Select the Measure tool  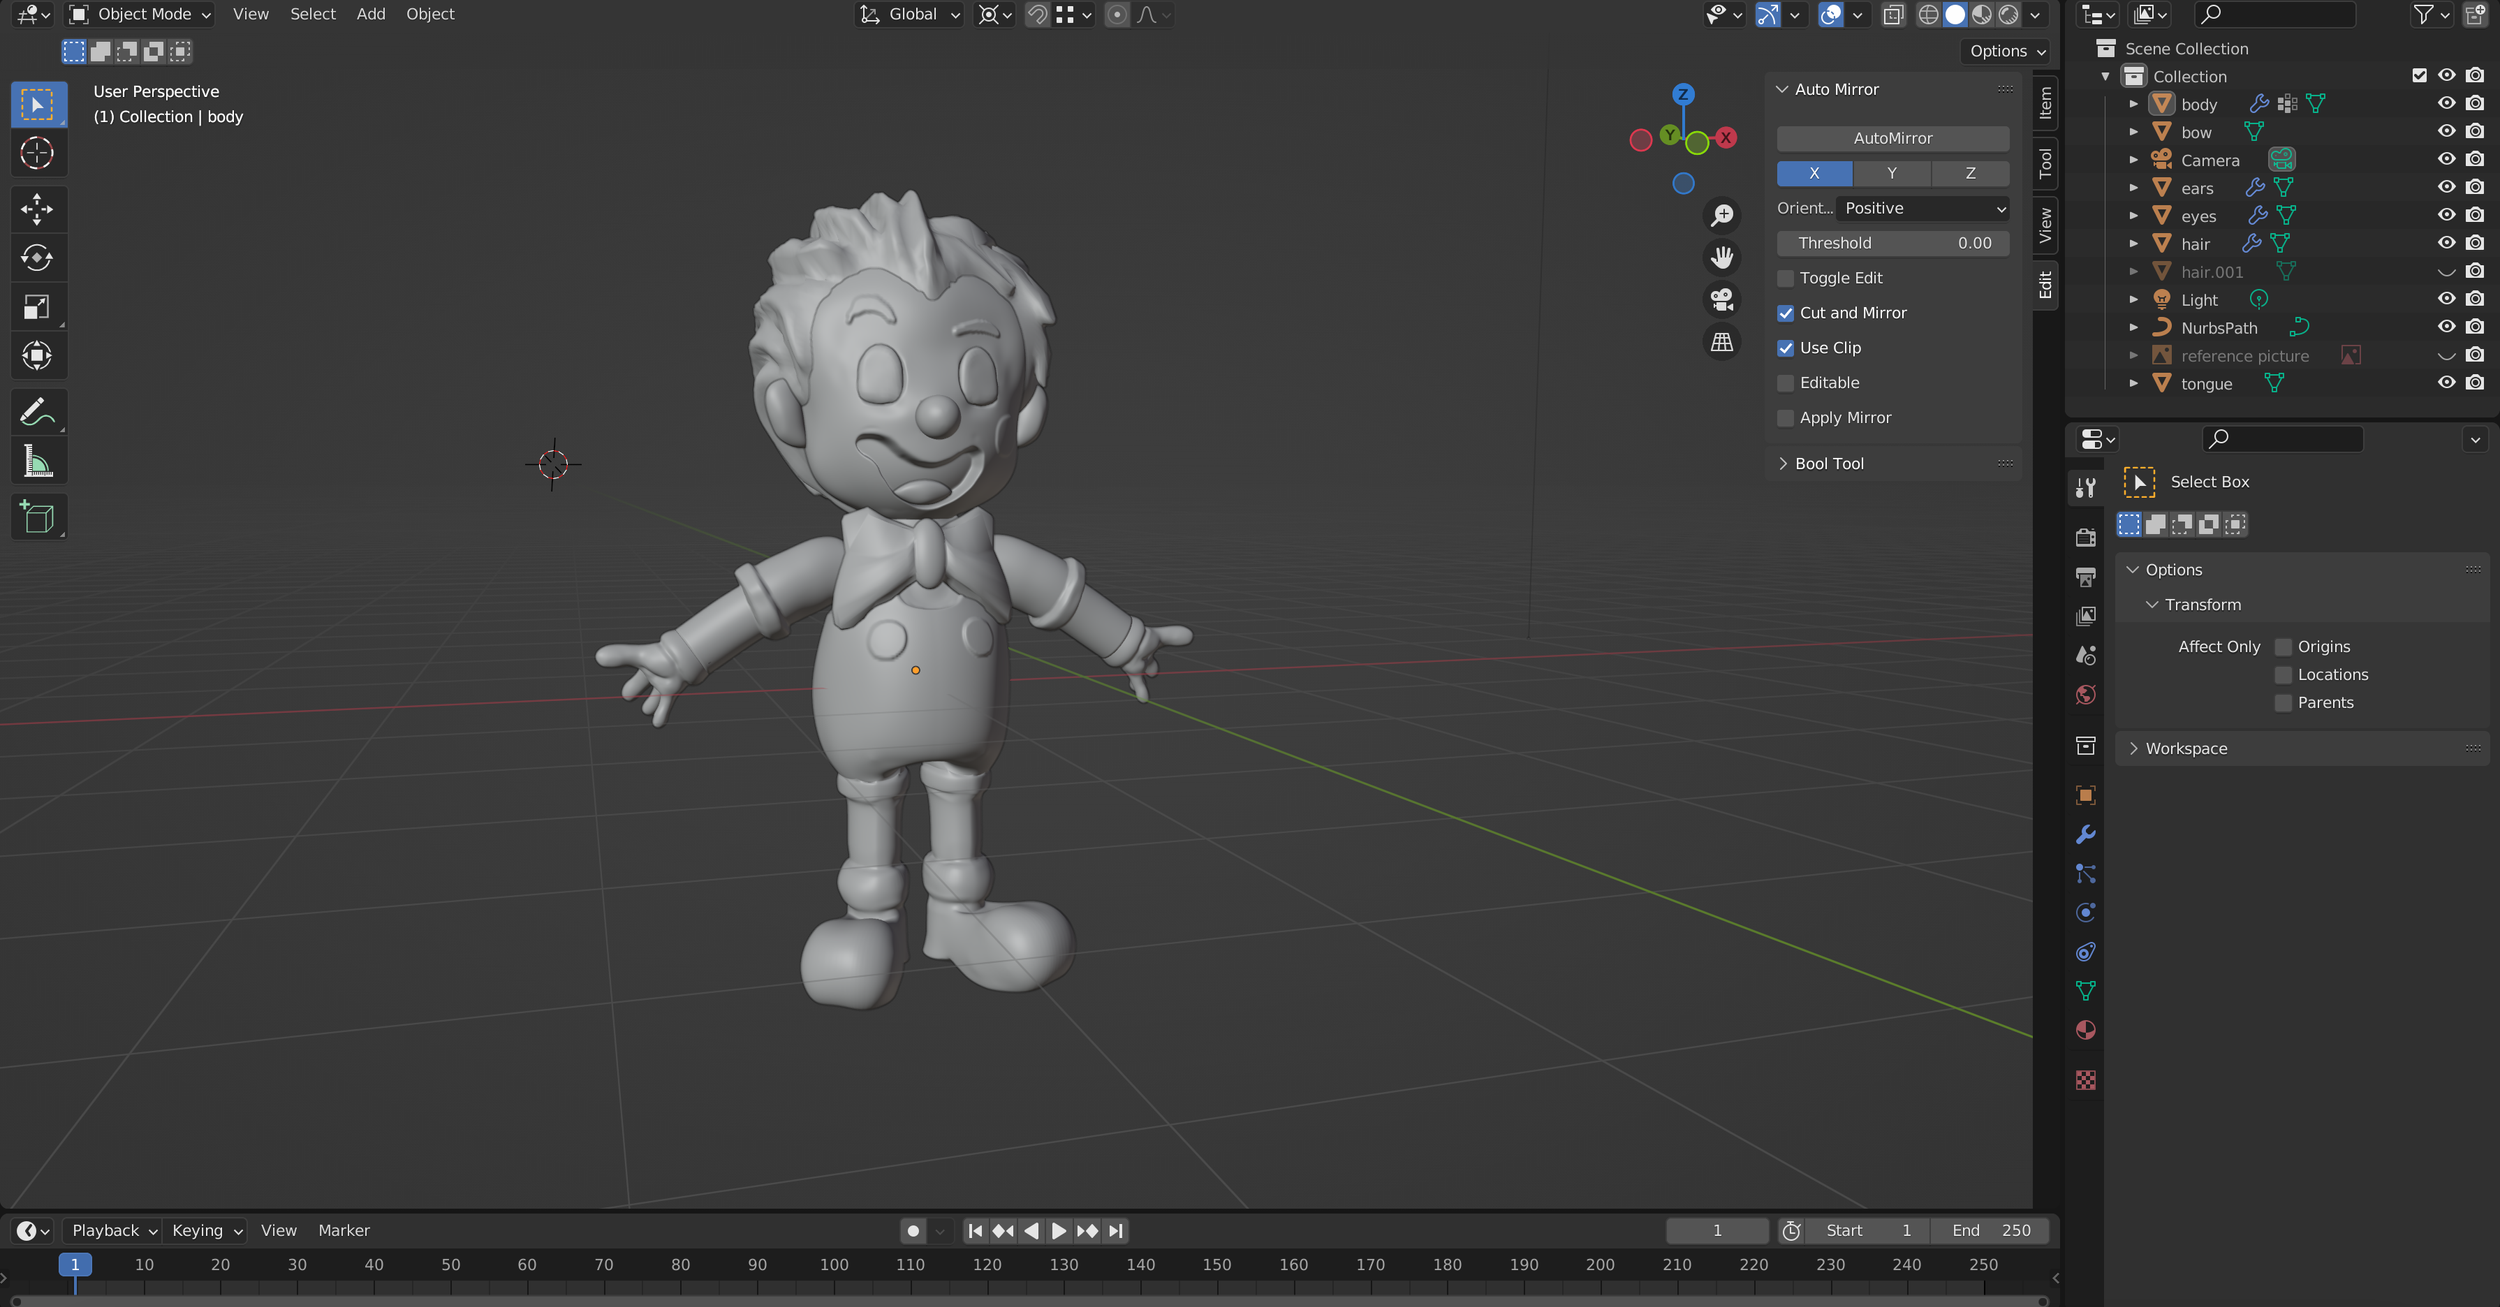[x=37, y=462]
